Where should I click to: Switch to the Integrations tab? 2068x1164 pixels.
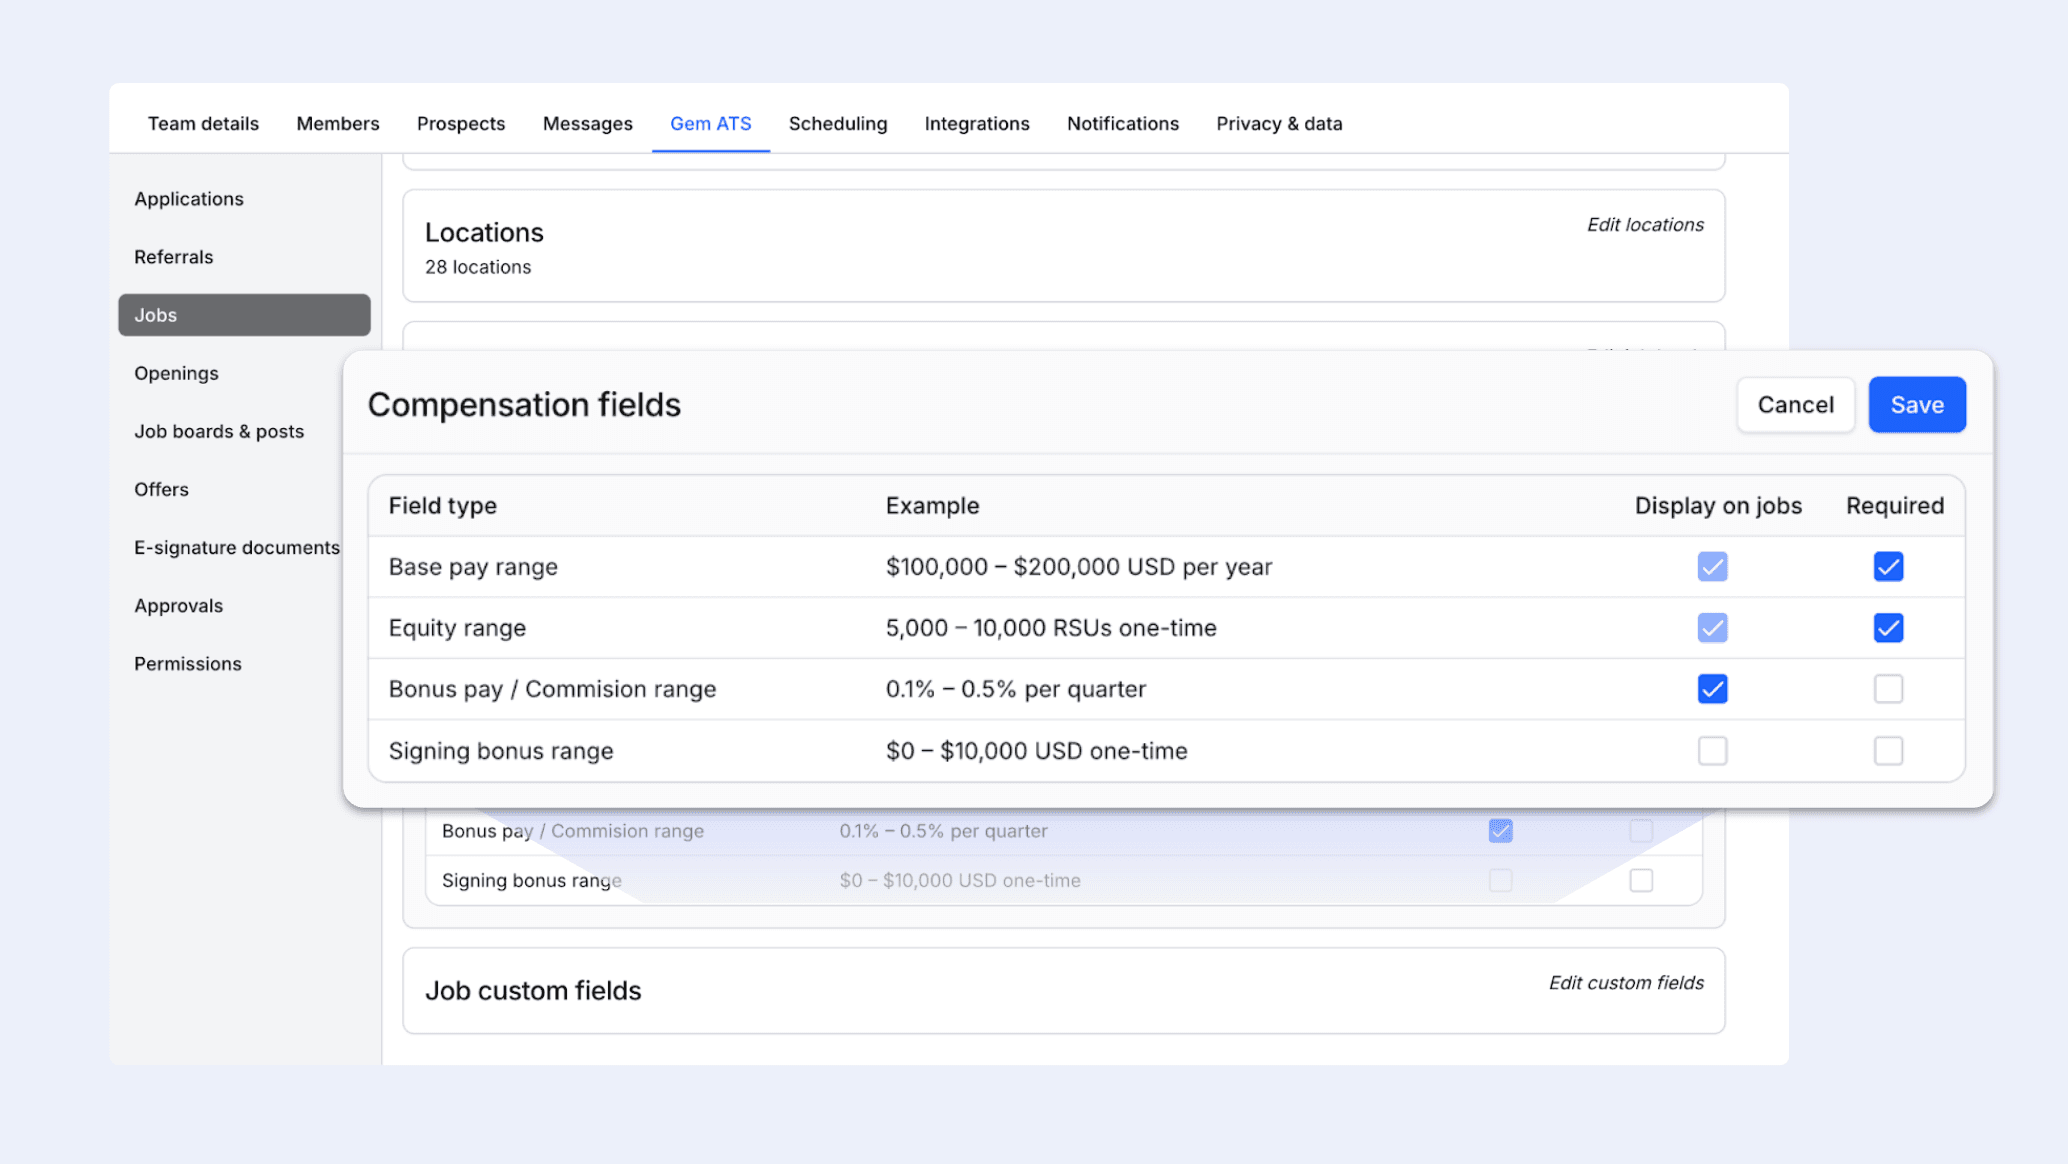point(977,123)
